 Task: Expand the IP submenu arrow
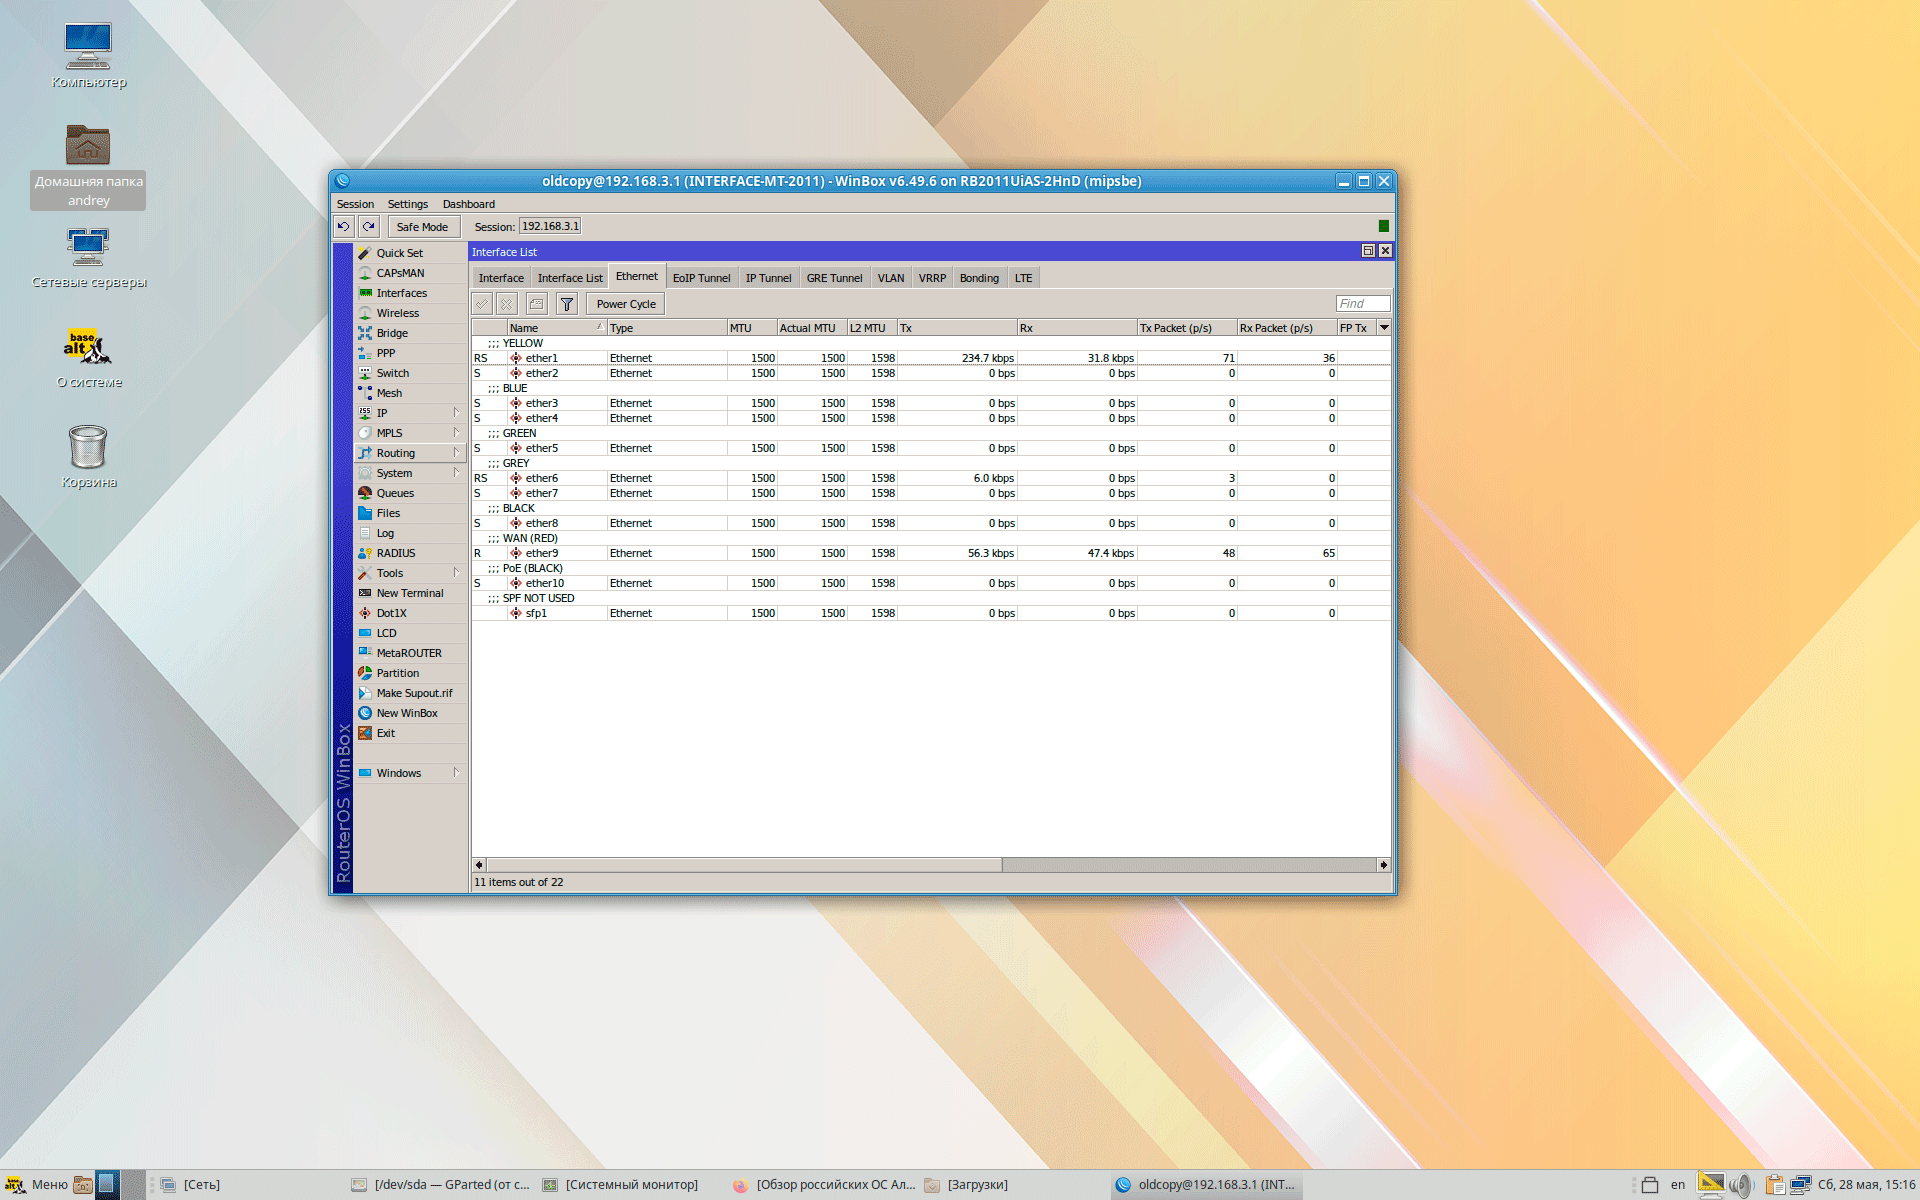(456, 413)
